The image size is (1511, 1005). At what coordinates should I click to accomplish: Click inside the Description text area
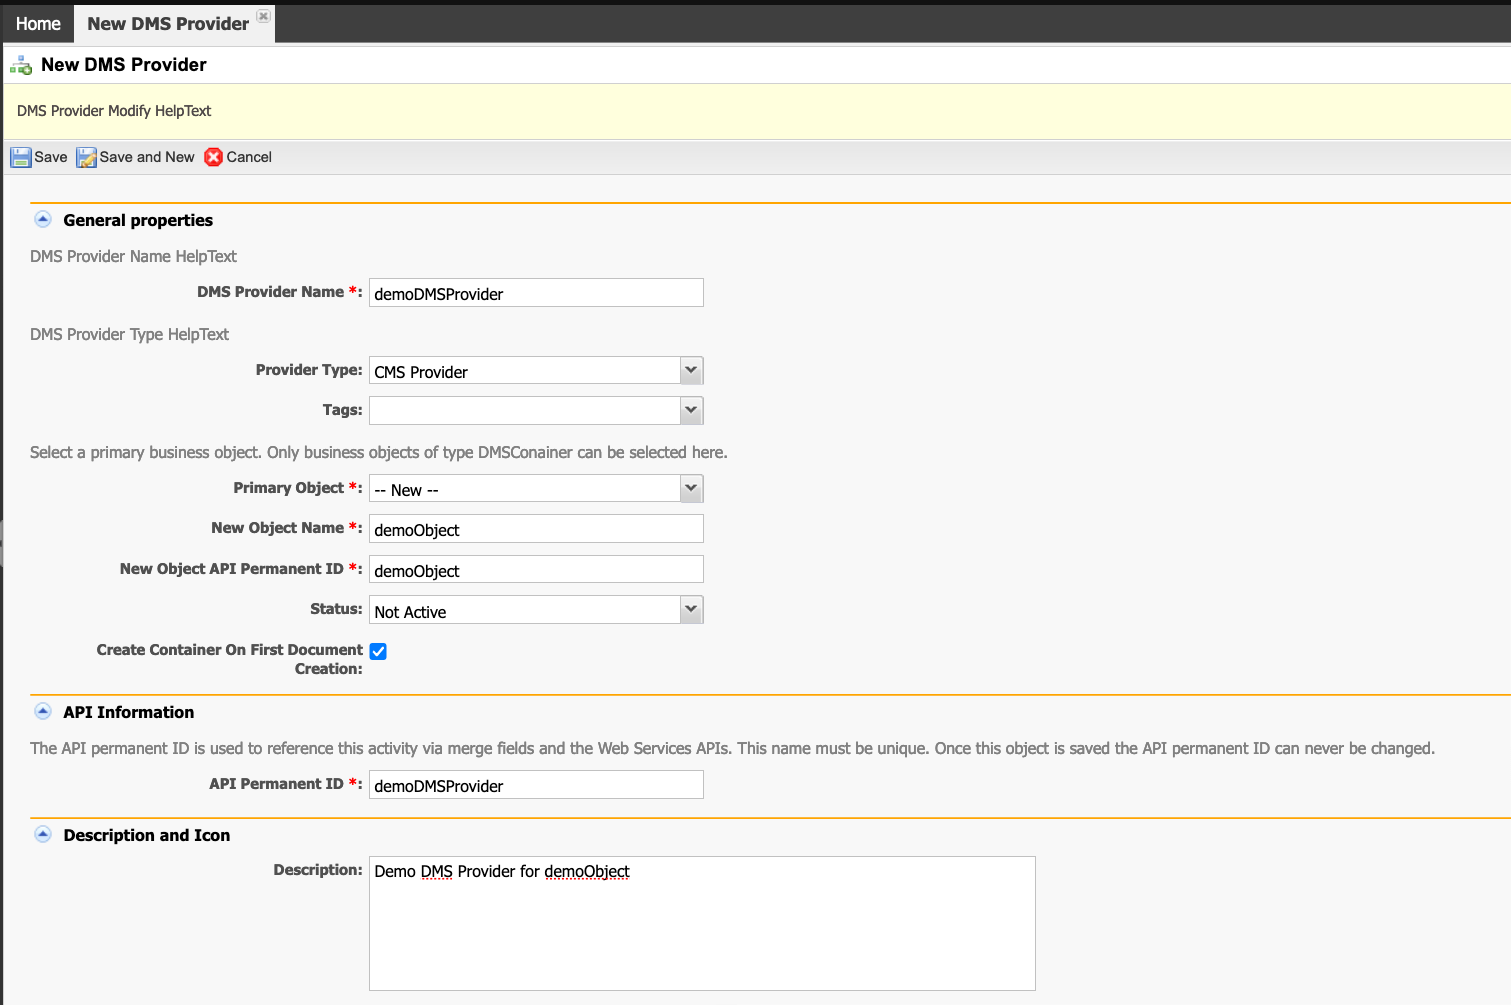pos(702,923)
